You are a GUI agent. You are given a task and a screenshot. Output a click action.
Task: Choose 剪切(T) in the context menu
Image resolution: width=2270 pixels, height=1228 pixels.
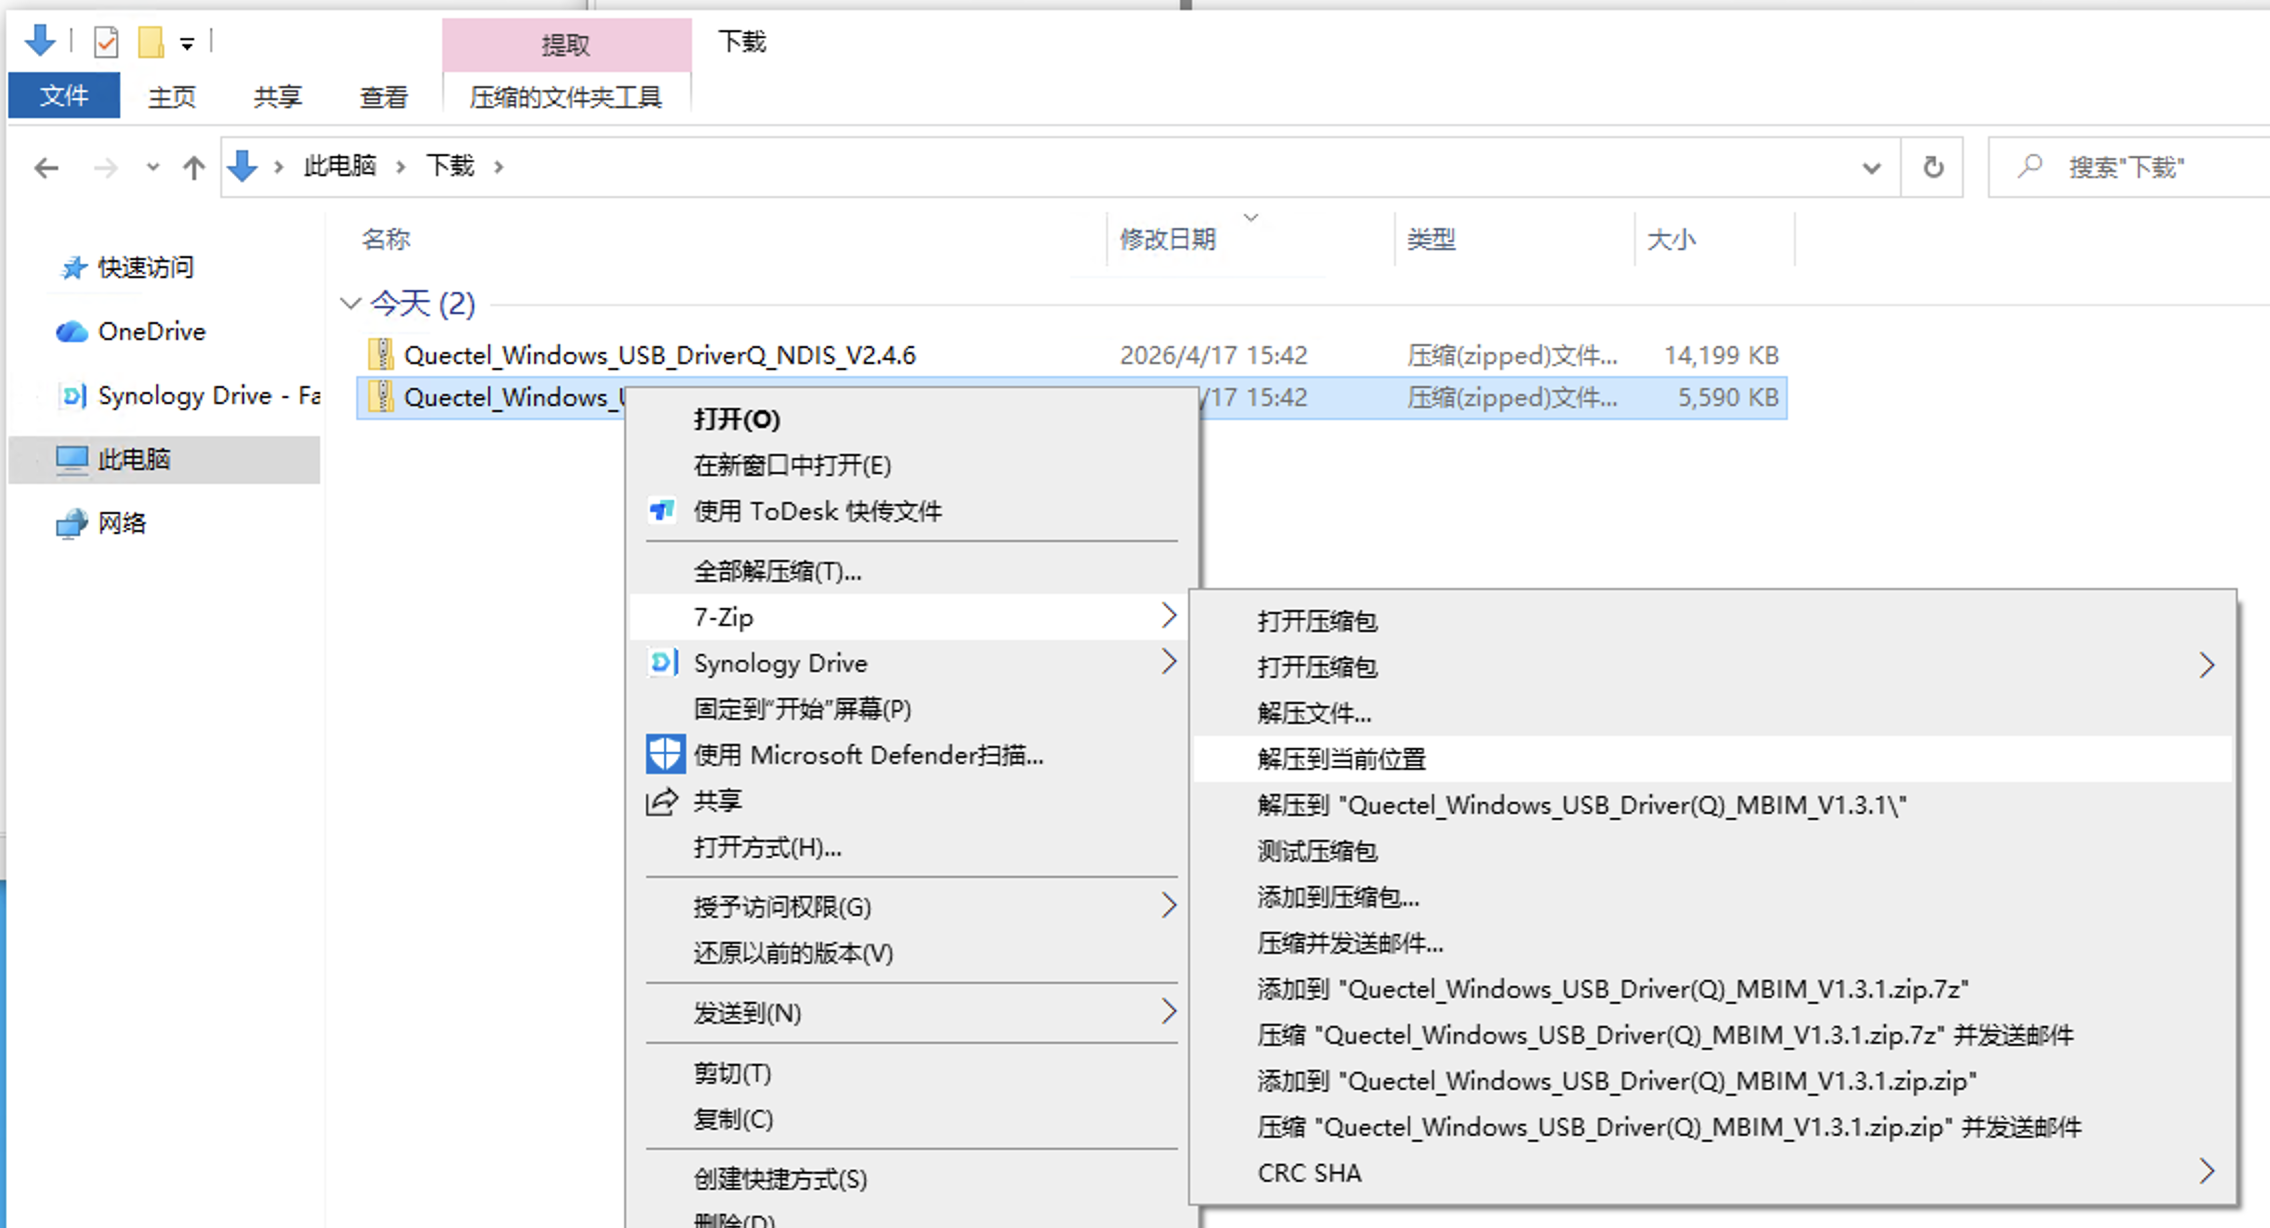tap(732, 1073)
